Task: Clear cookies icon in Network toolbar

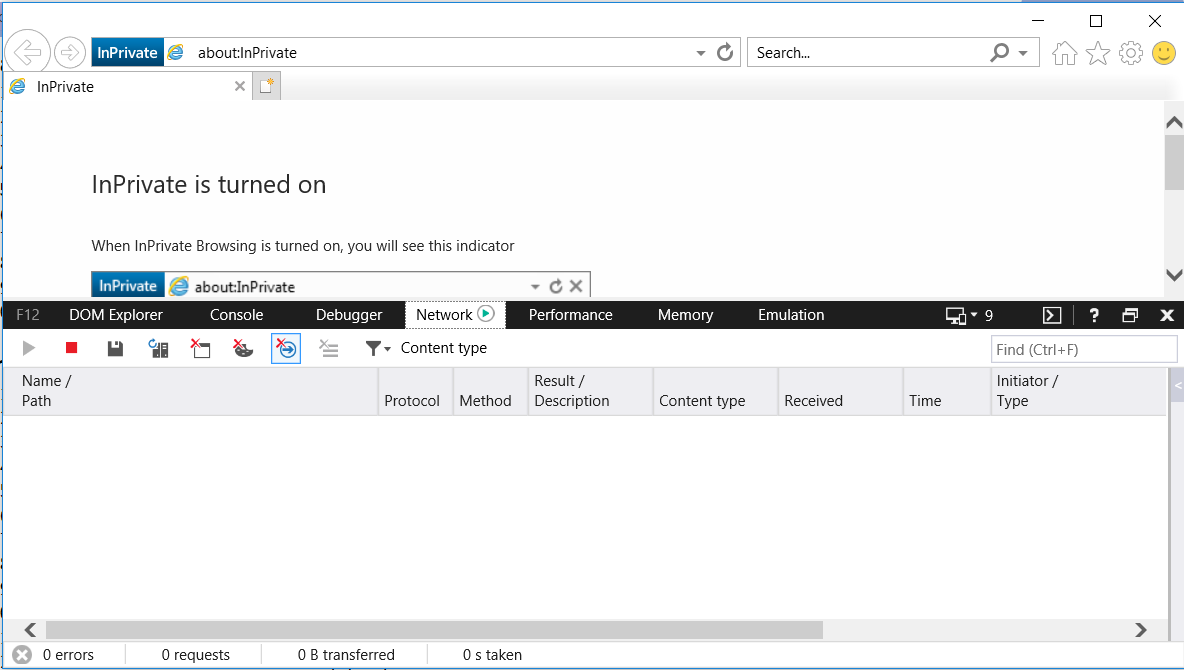Action: (243, 348)
